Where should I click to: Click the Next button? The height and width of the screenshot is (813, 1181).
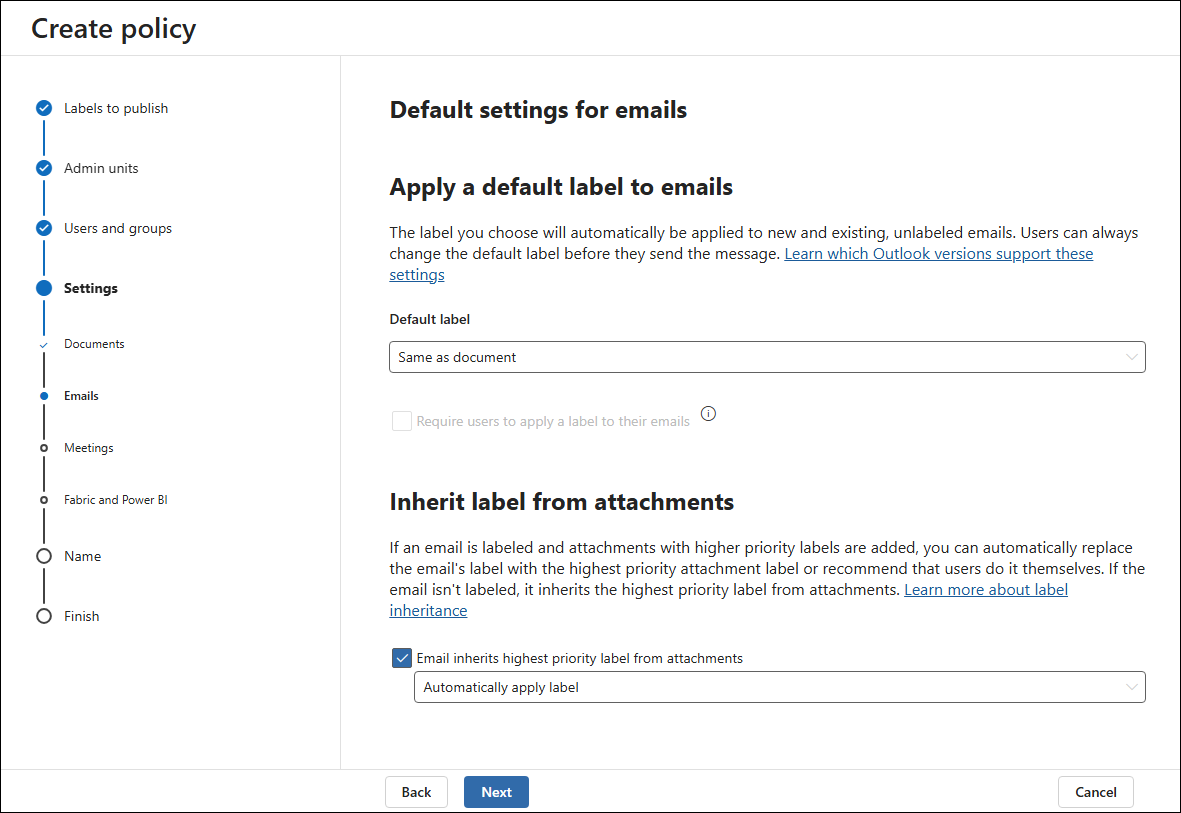coord(496,792)
